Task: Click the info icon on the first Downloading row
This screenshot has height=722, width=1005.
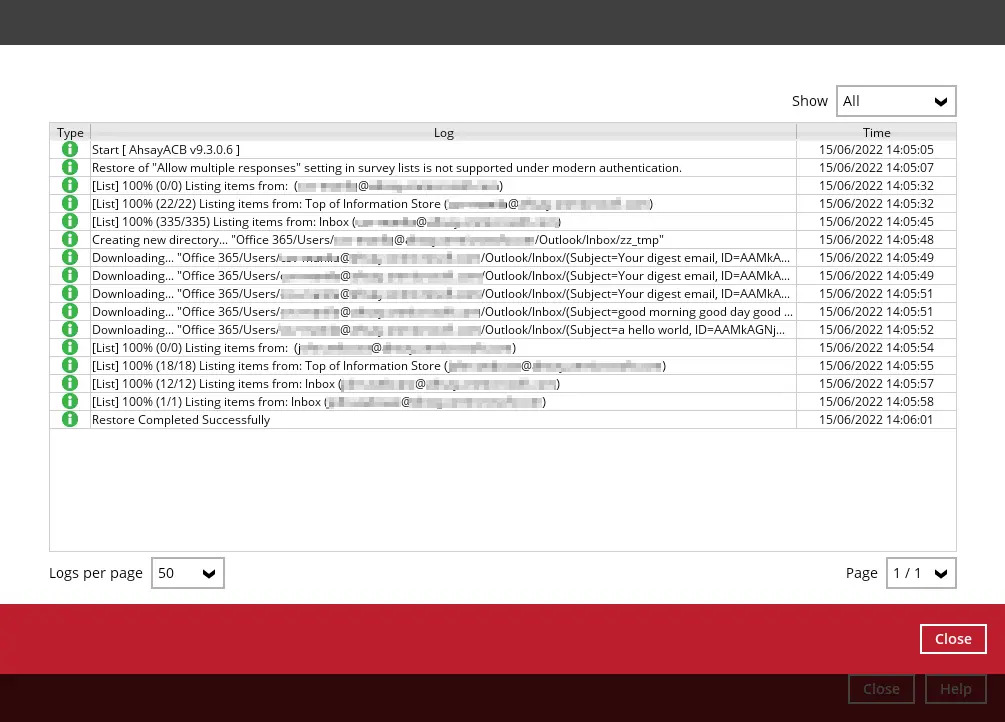Action: (x=70, y=257)
